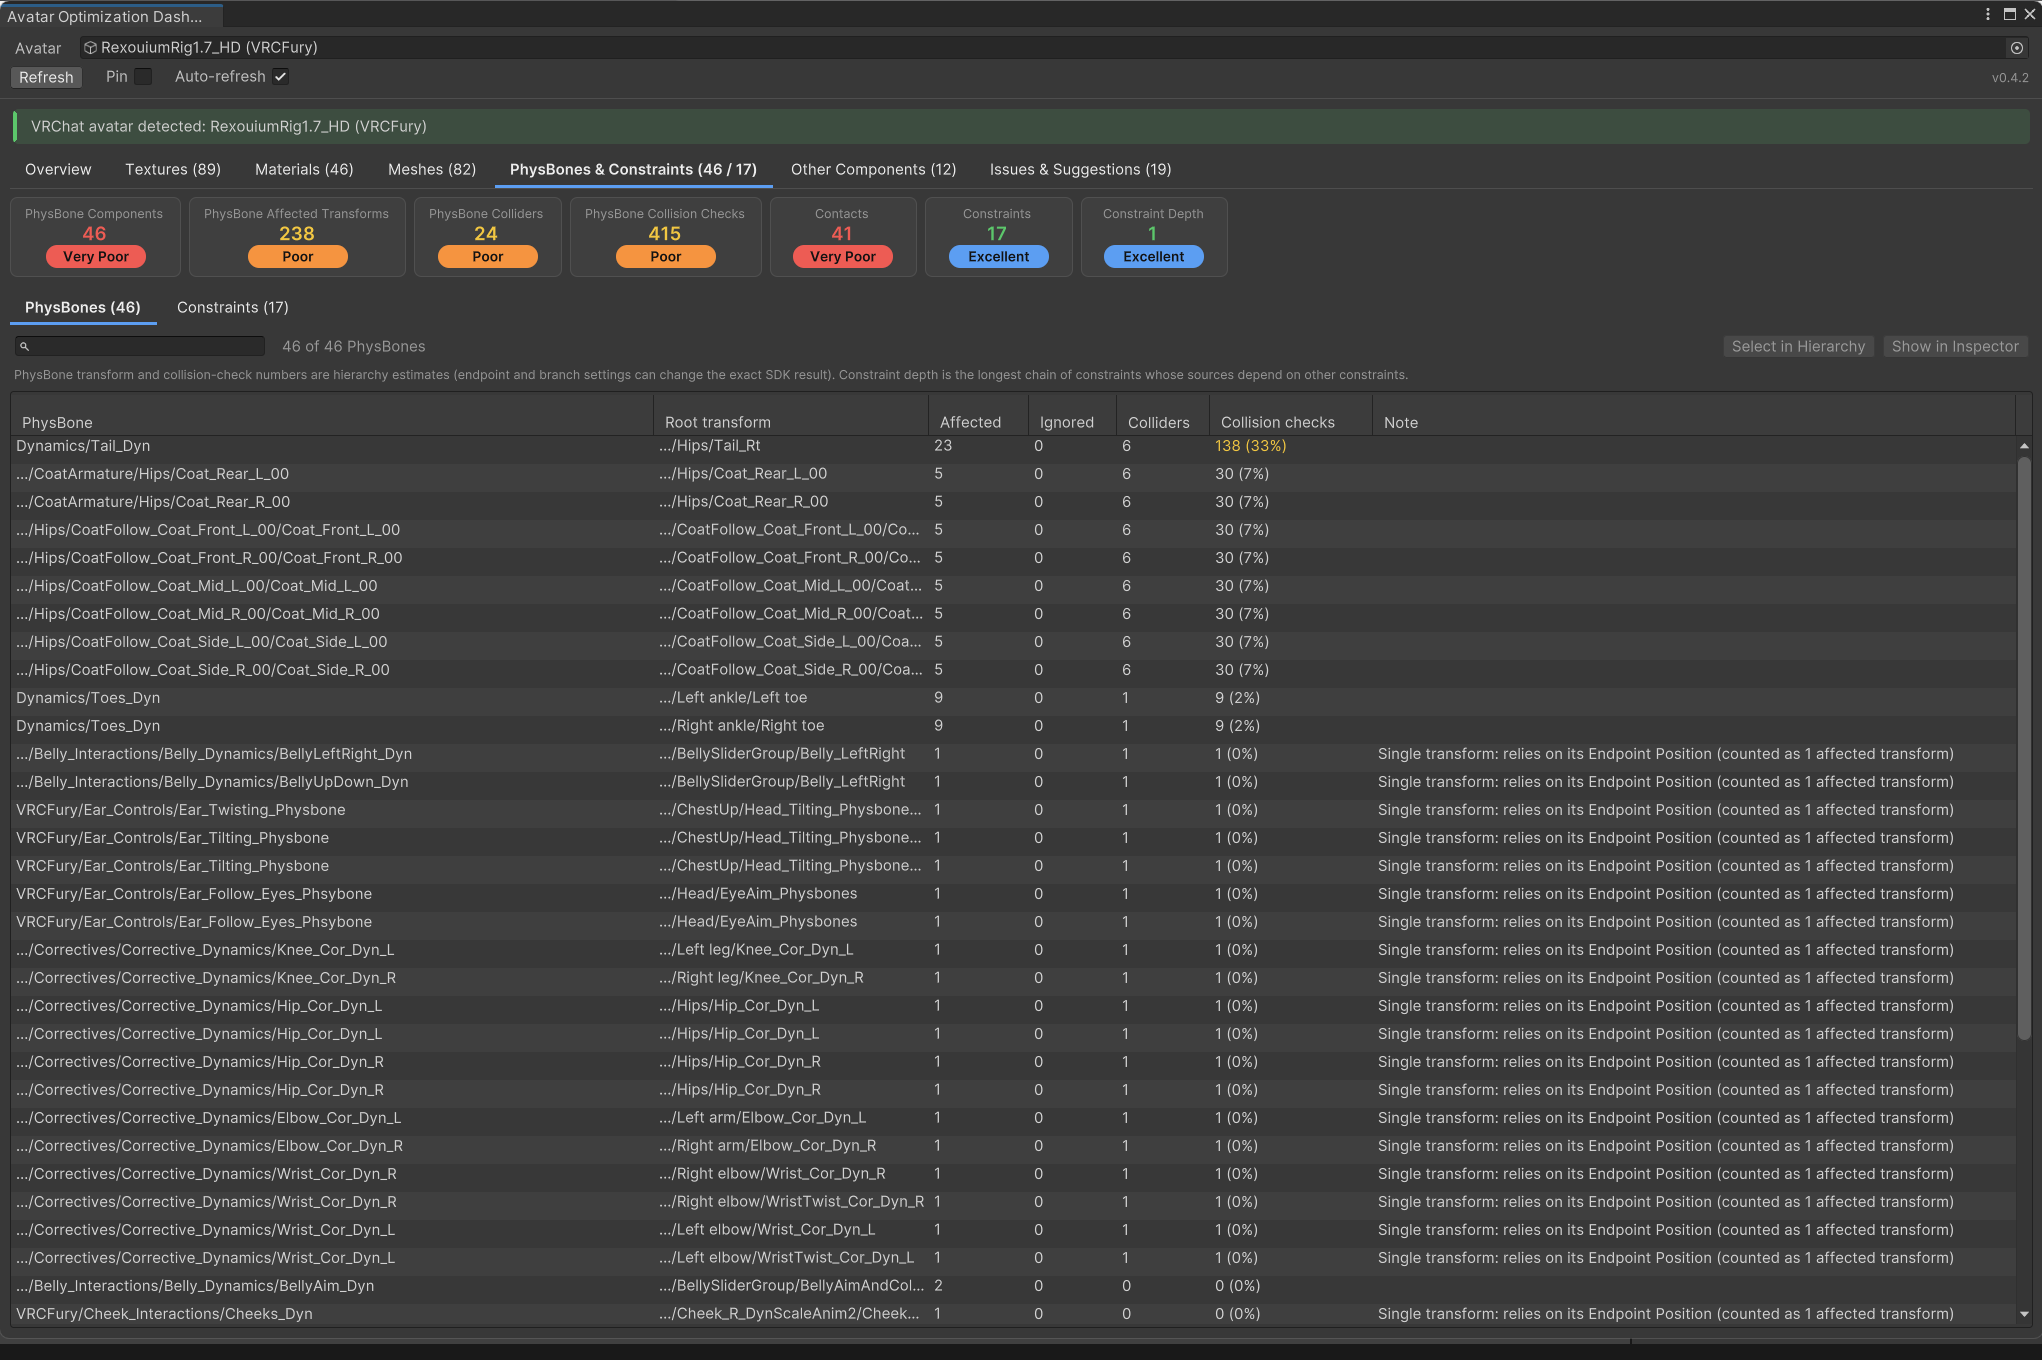Click the 138 (33%) collision checks value
The image size is (2042, 1360).
tap(1251, 446)
